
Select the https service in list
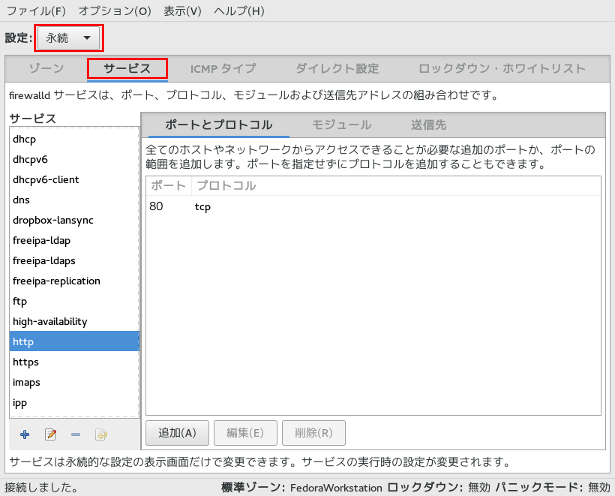point(26,362)
